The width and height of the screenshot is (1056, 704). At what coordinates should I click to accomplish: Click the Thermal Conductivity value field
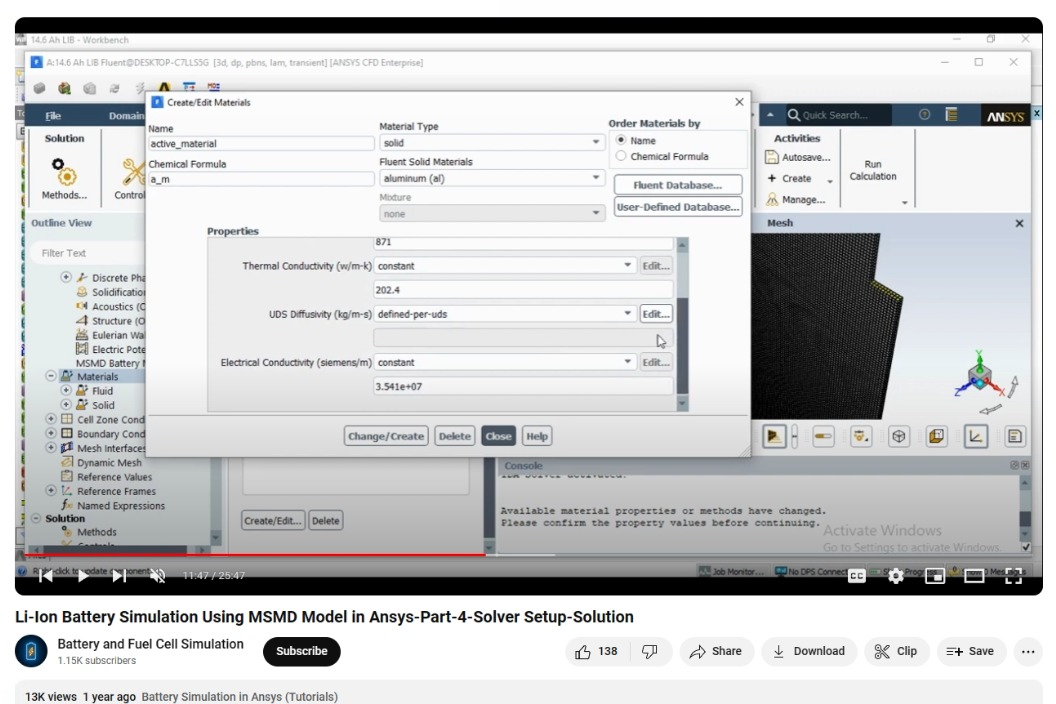point(523,290)
